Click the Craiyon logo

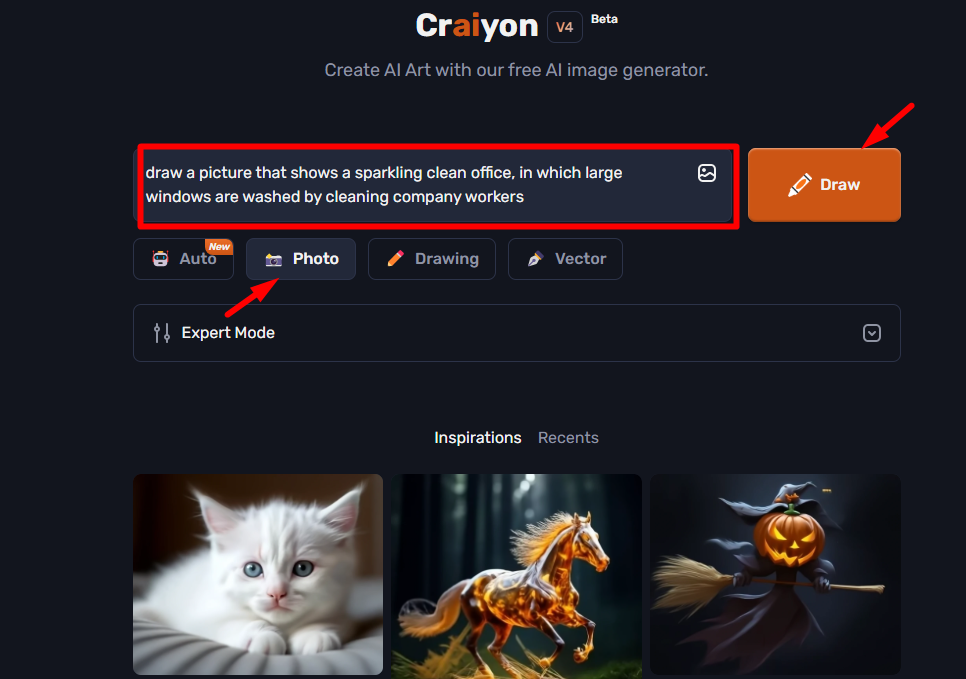pos(477,26)
